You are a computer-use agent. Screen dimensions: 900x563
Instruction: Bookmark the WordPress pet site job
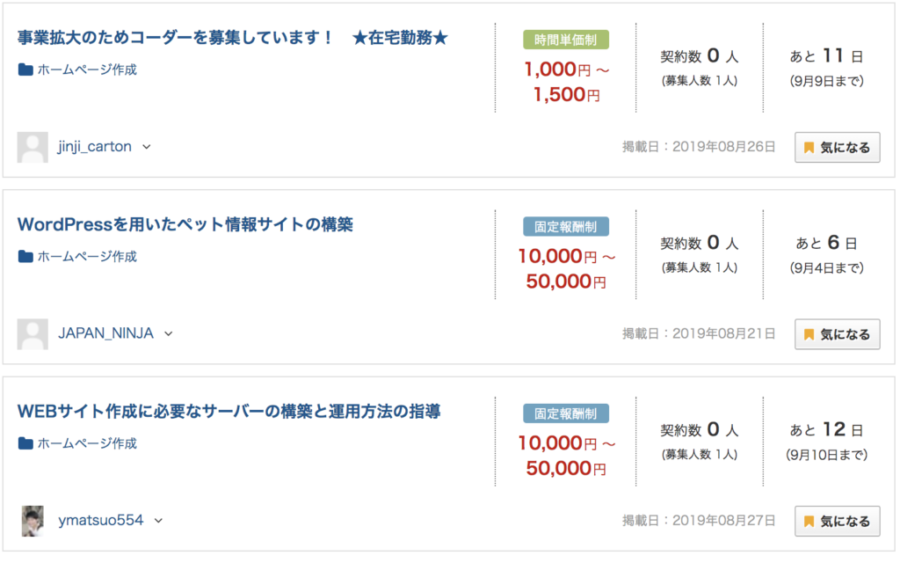click(x=837, y=334)
